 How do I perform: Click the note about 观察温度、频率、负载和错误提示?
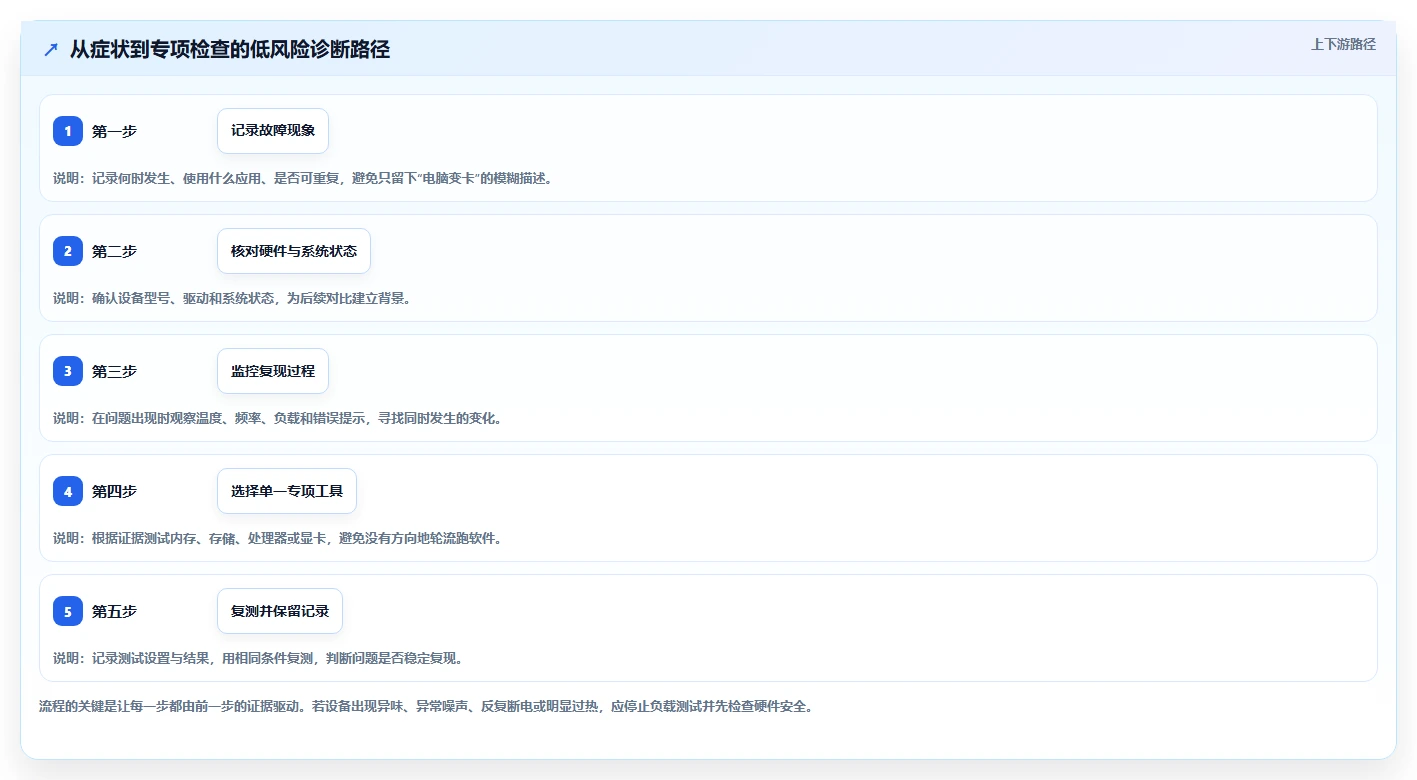[278, 418]
